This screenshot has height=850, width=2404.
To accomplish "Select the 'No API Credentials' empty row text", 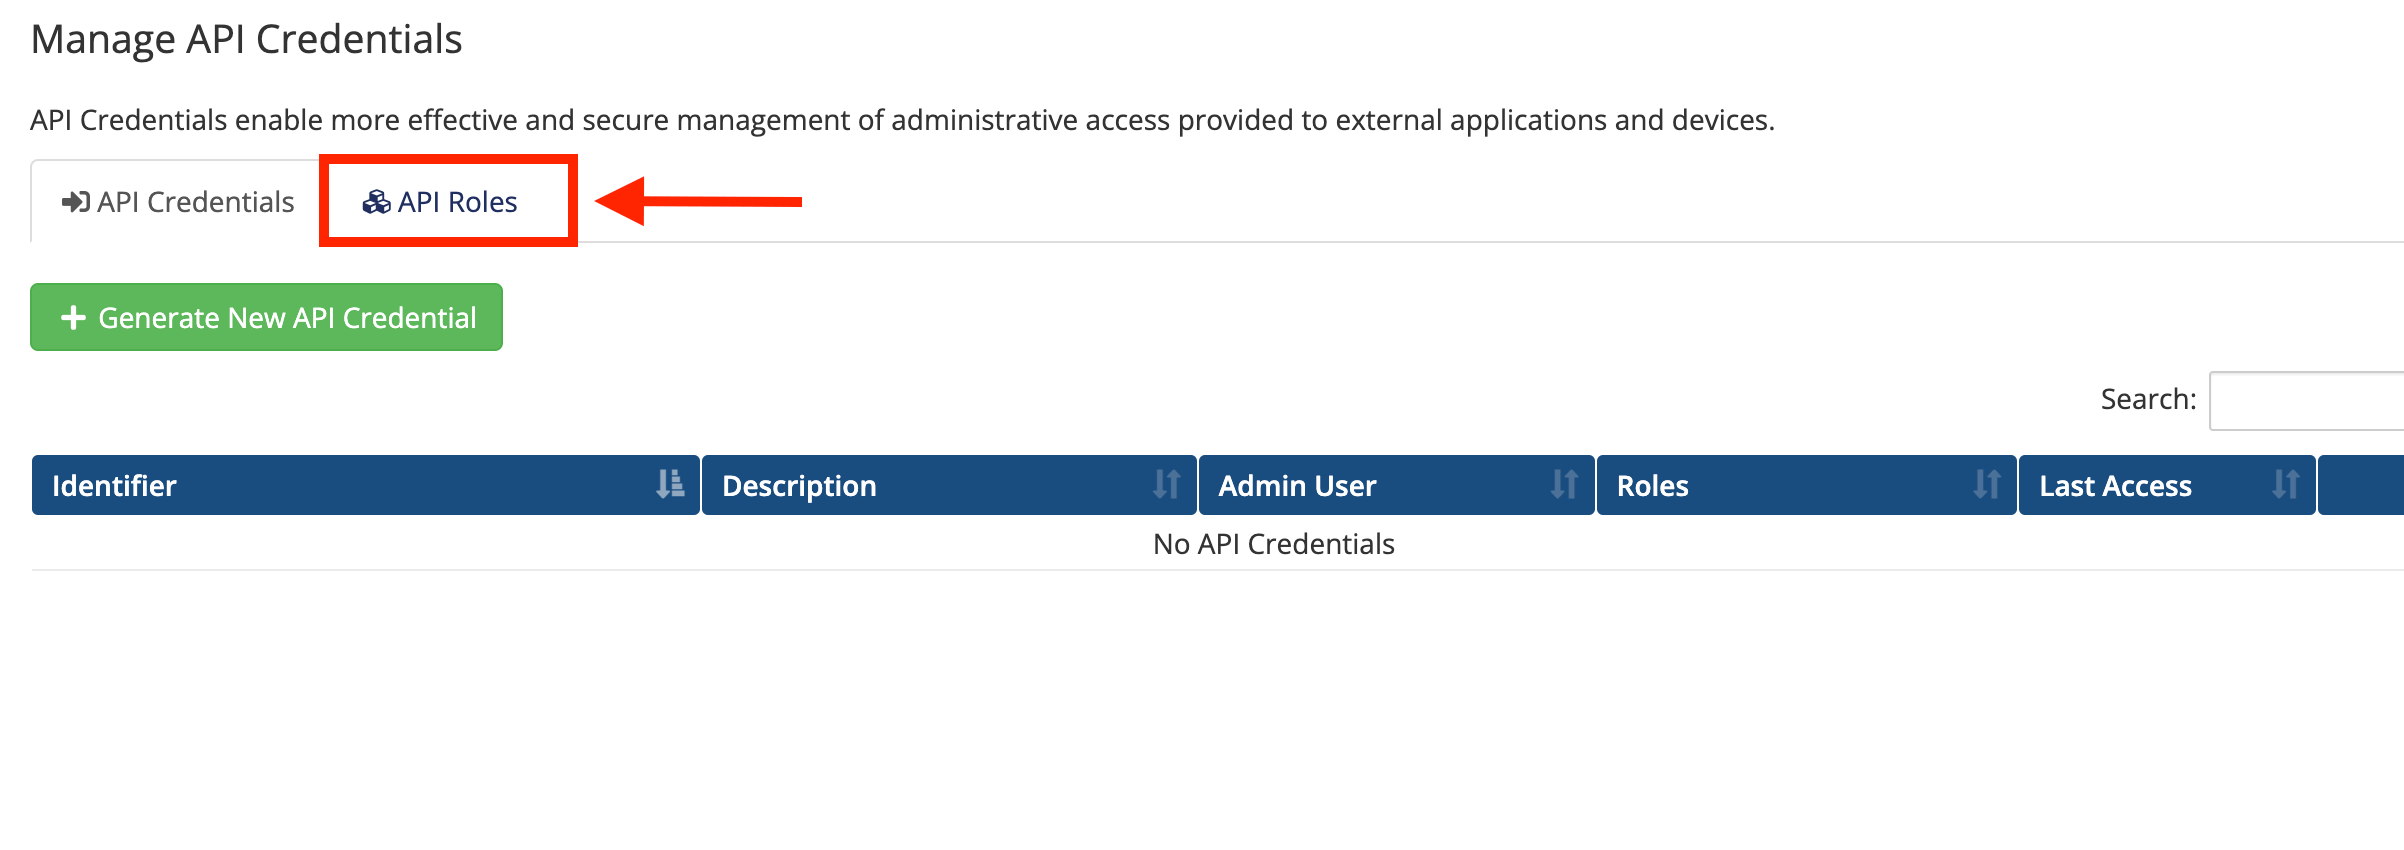I will coord(1273,544).
